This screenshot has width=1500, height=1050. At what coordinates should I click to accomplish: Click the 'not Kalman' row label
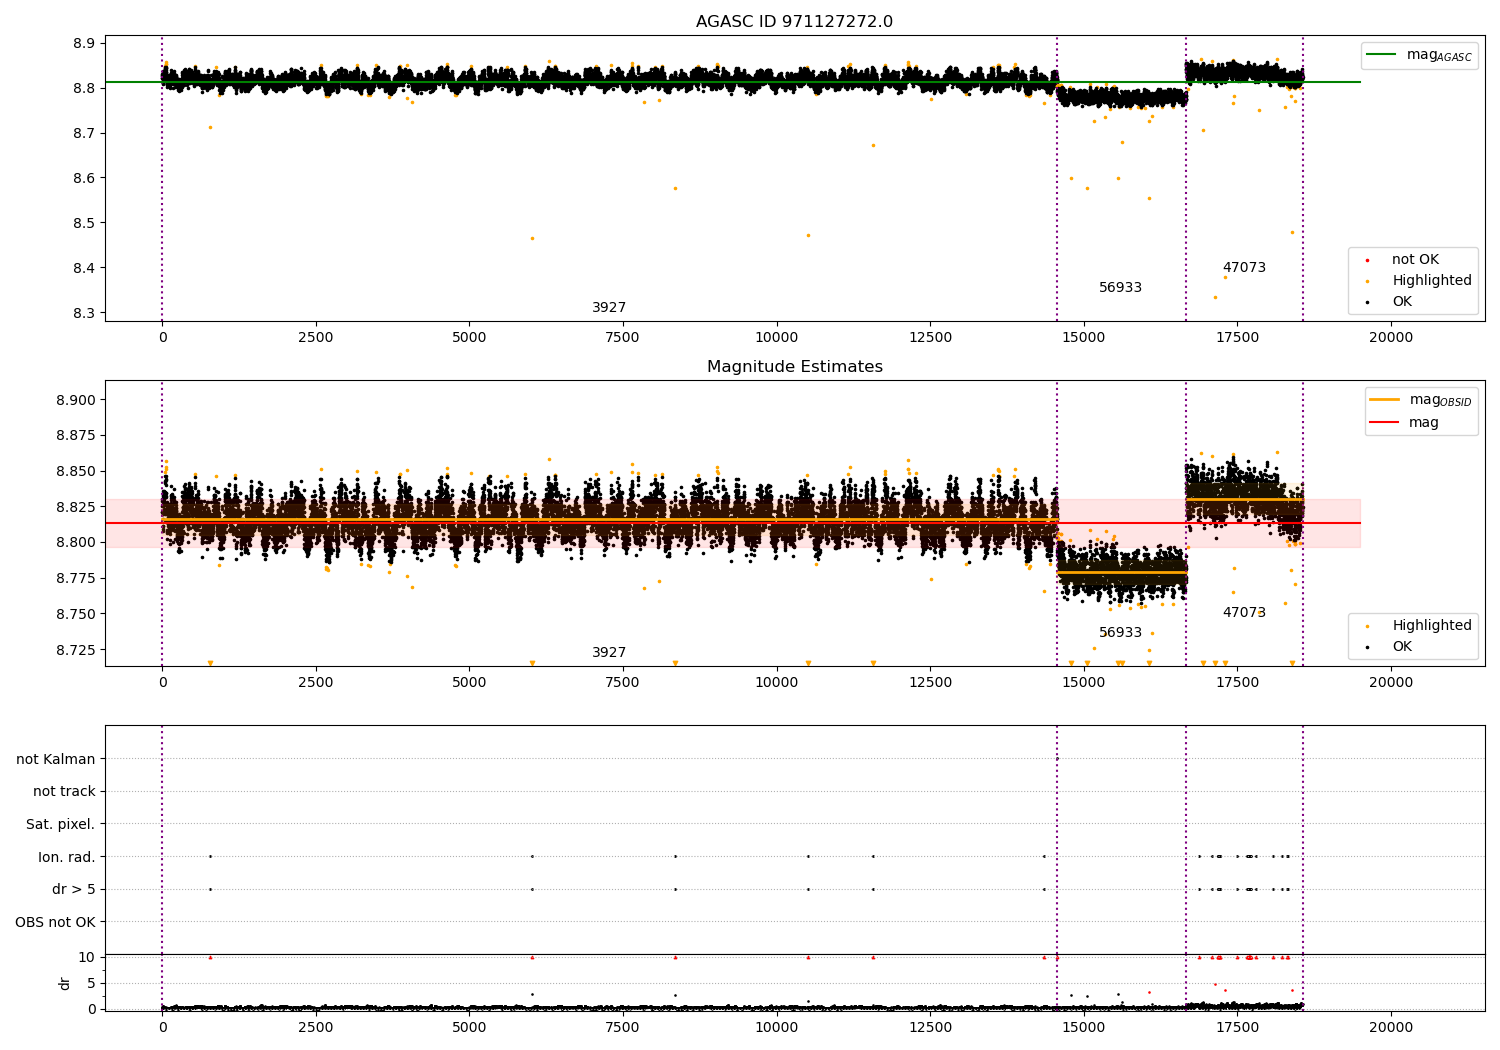coord(56,759)
